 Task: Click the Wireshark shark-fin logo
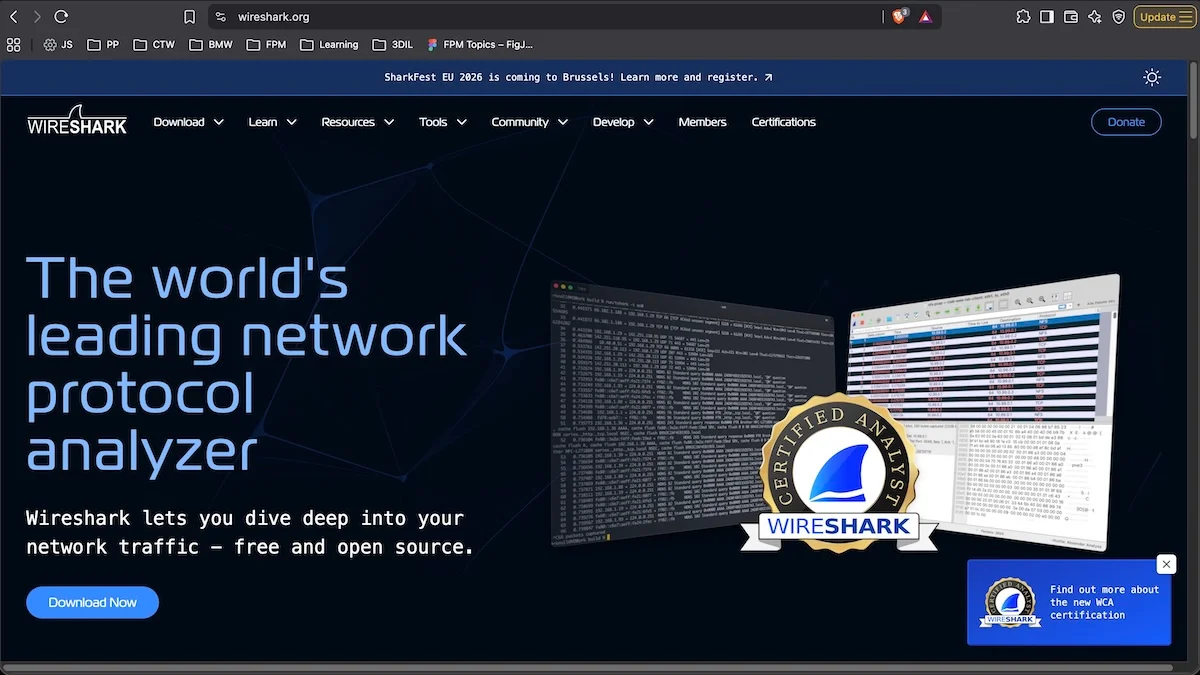[x=77, y=120]
